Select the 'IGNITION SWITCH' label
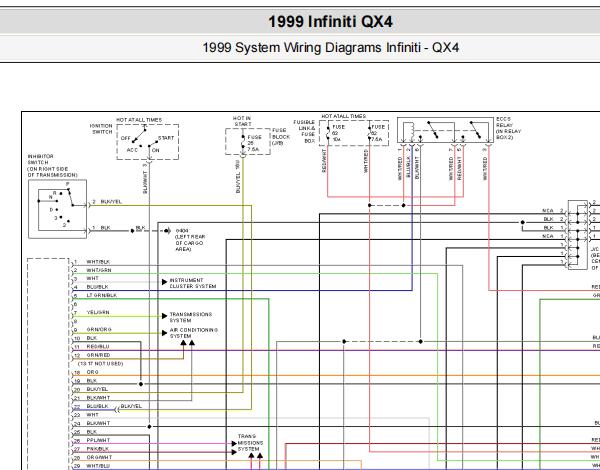 [x=101, y=129]
